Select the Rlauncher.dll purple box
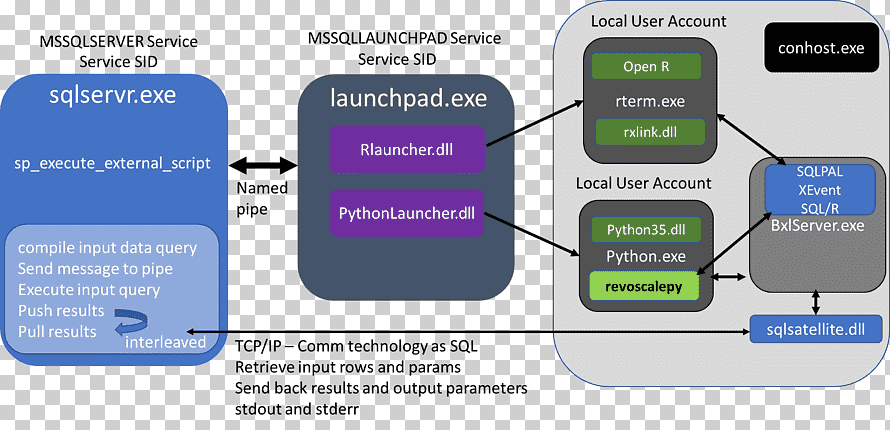The height and width of the screenshot is (430, 890). 406,150
